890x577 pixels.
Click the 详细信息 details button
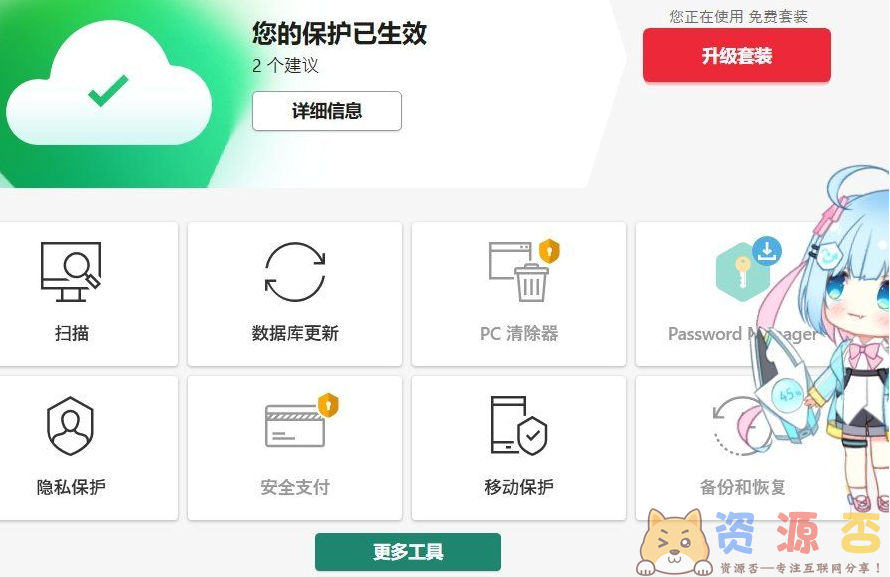click(x=327, y=111)
